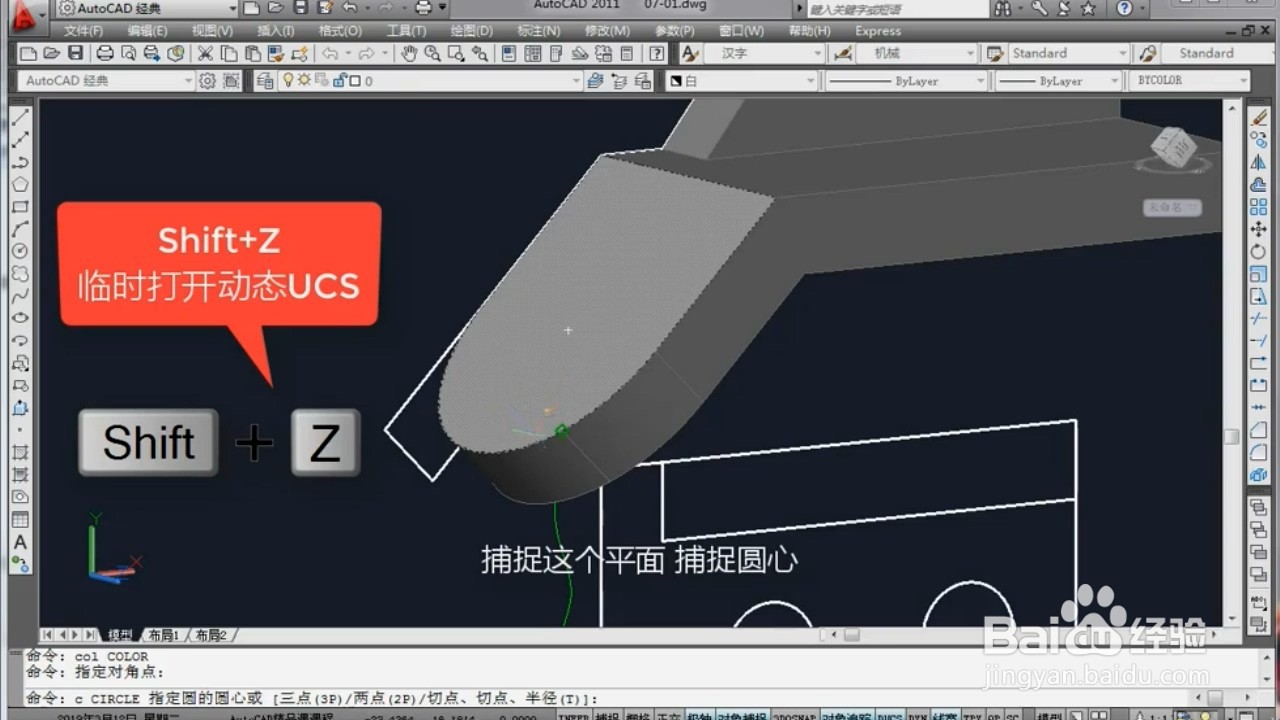Screen dimensions: 1280x720
Task: Click the Save icon in standard toolbar
Action: 75,53
